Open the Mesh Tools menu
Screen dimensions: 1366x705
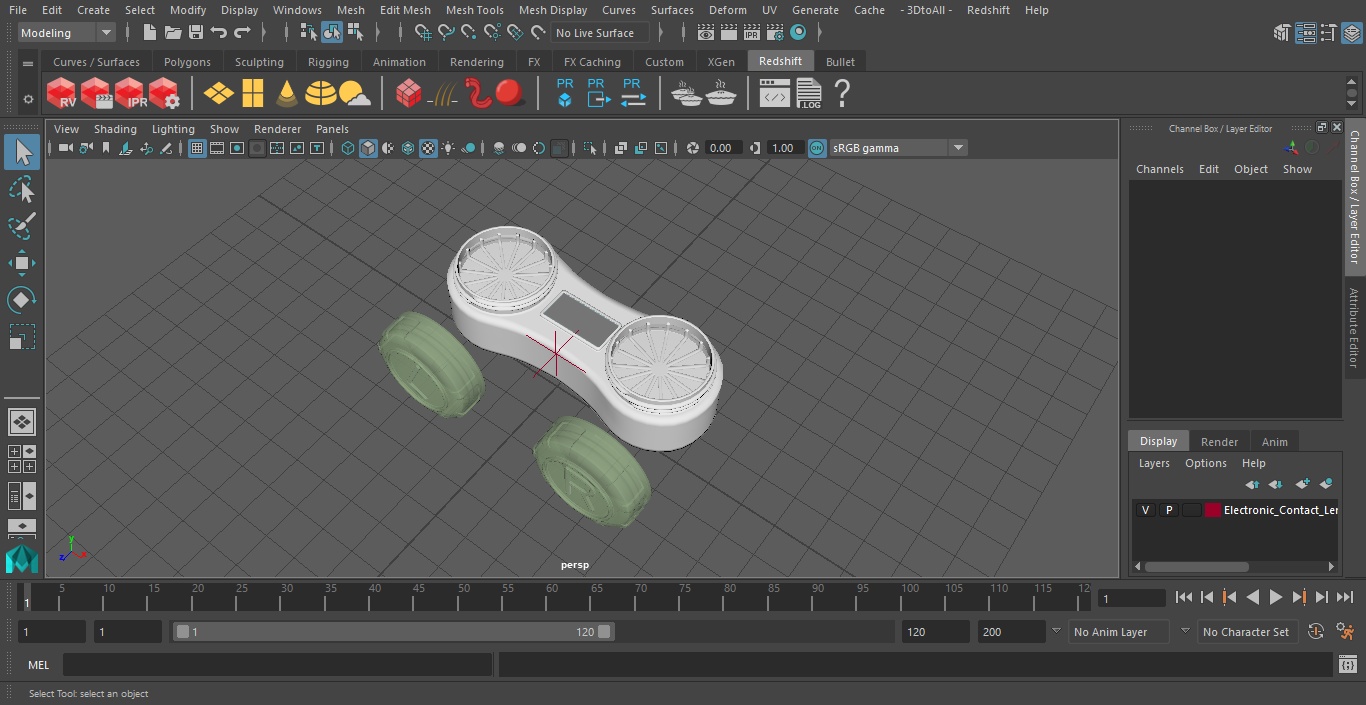474,10
